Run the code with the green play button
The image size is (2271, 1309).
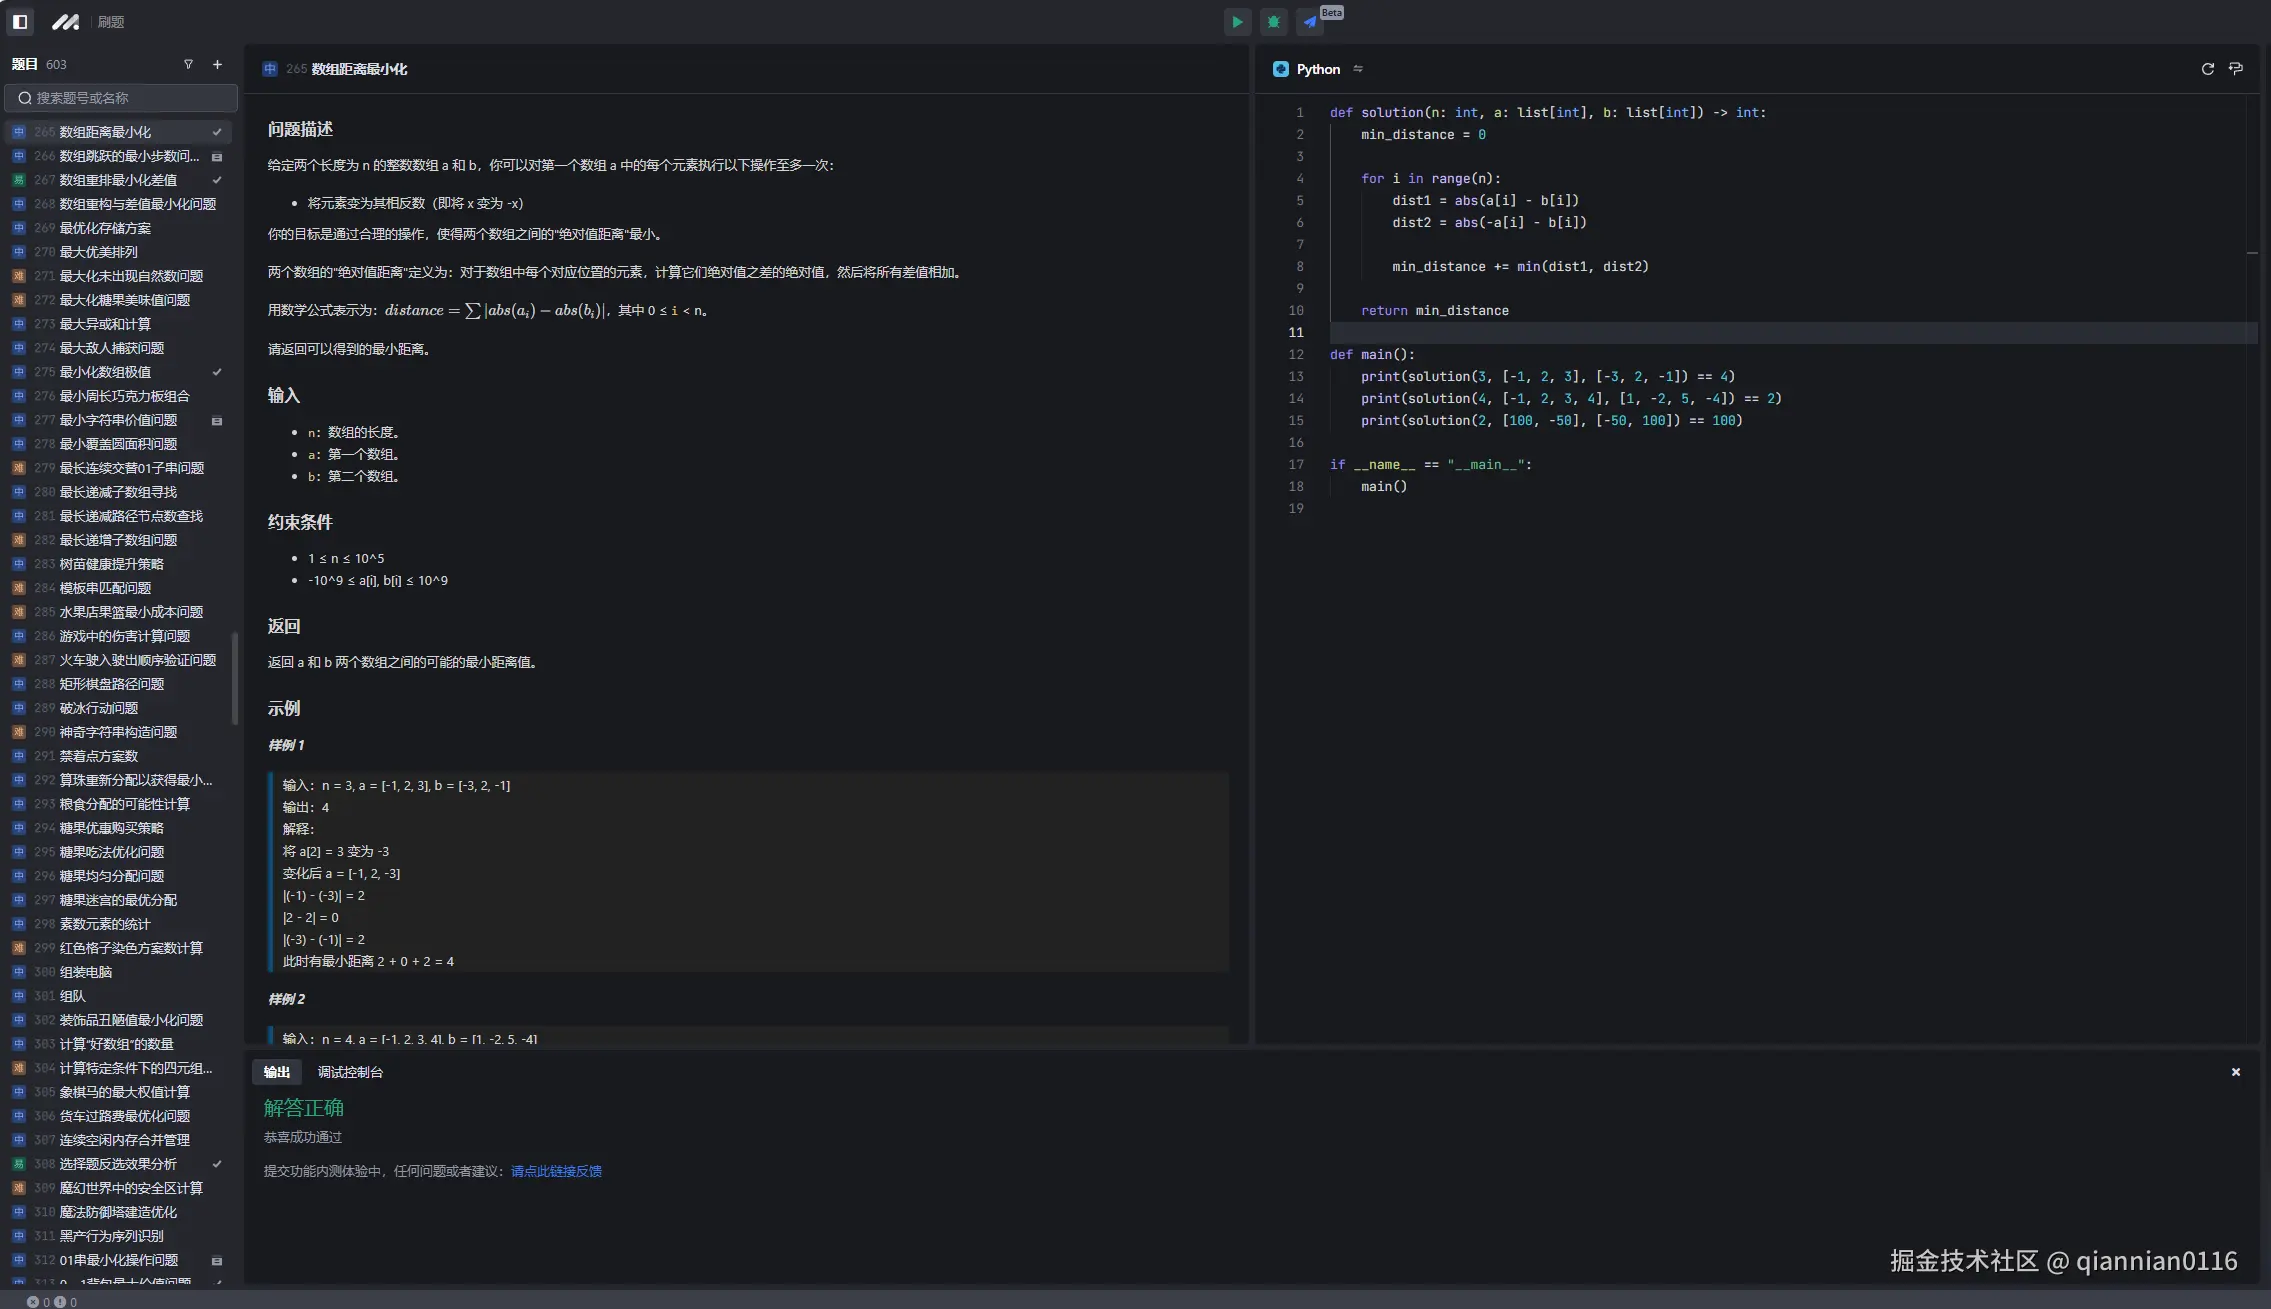(1237, 22)
